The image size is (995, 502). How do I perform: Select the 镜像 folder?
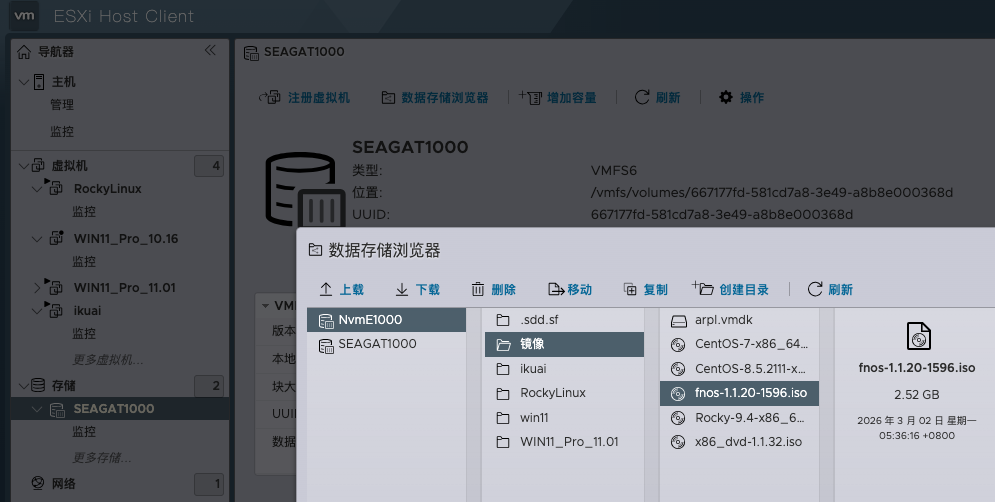[564, 344]
